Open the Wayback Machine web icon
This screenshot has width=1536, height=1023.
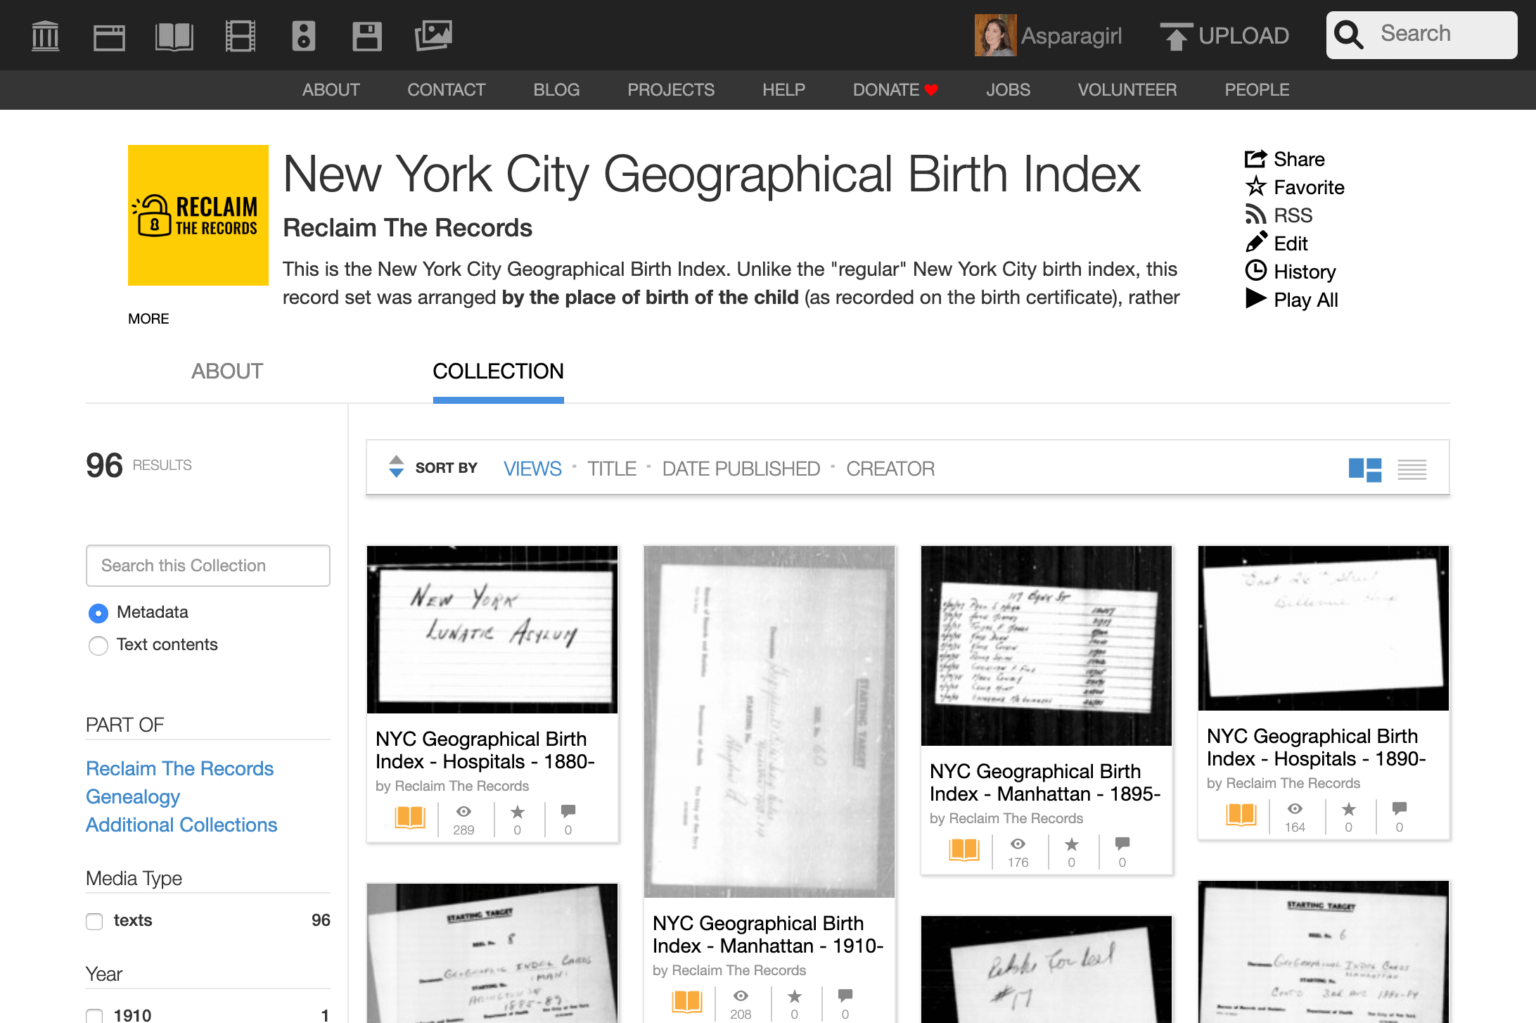pyautogui.click(x=109, y=35)
